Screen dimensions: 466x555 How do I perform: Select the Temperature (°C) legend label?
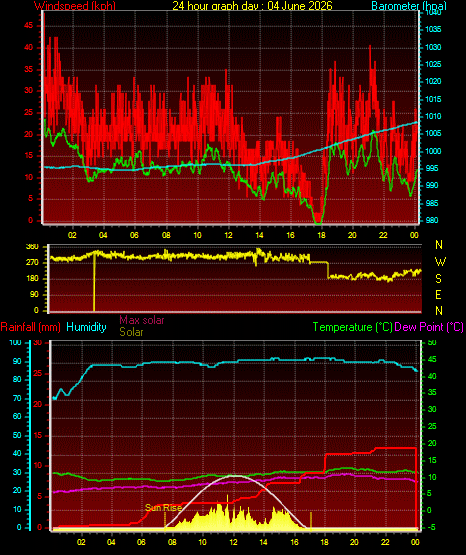[x=352, y=327]
